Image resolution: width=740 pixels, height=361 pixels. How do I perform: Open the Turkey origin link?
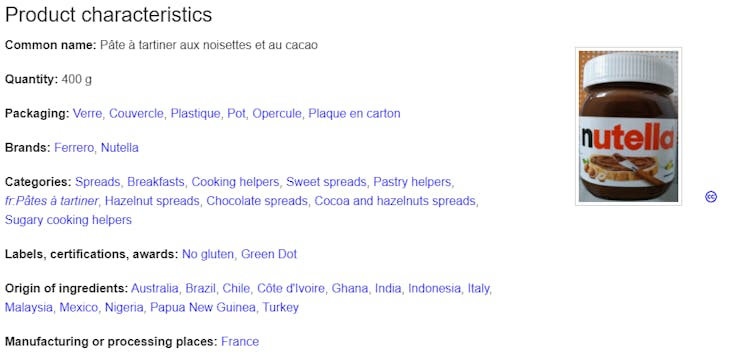point(281,308)
